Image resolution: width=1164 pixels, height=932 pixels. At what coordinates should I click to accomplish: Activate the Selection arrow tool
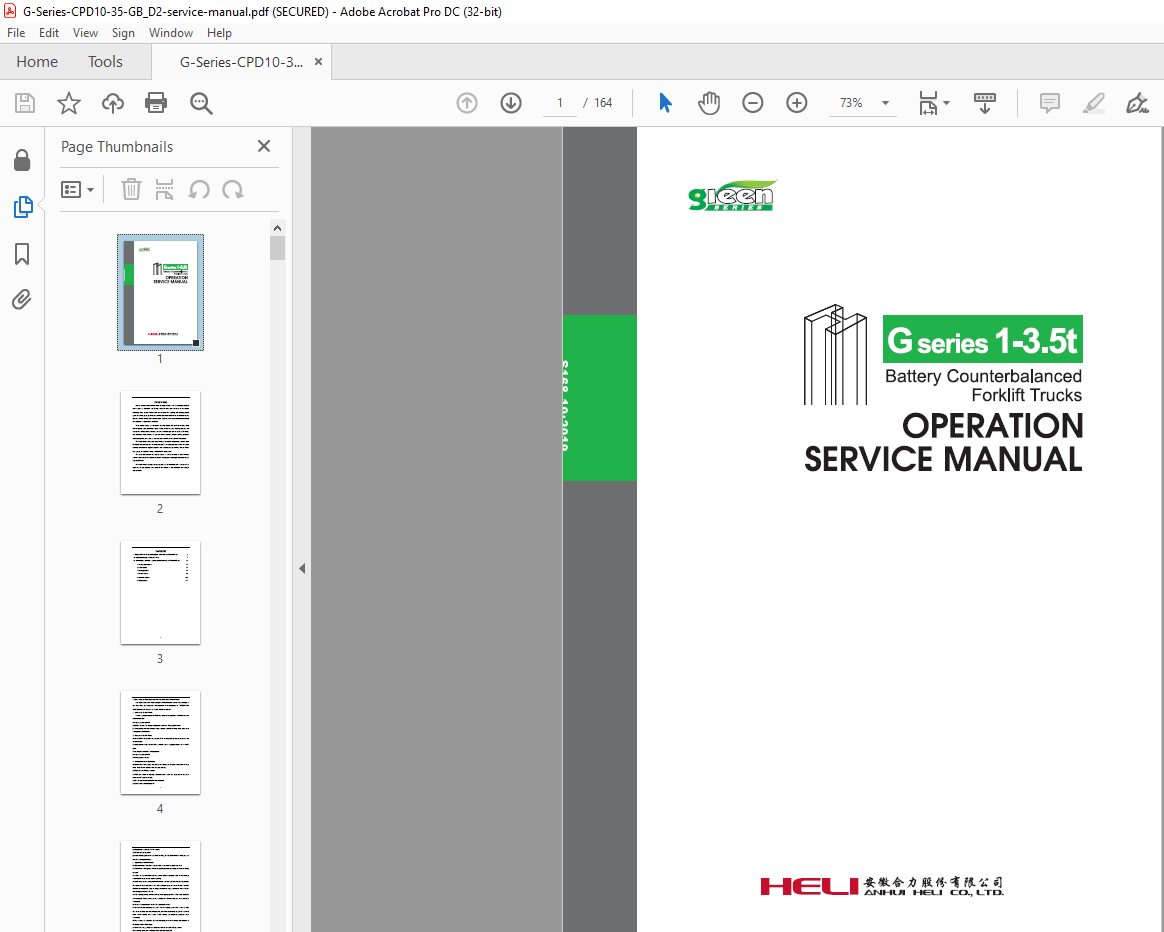tap(665, 103)
